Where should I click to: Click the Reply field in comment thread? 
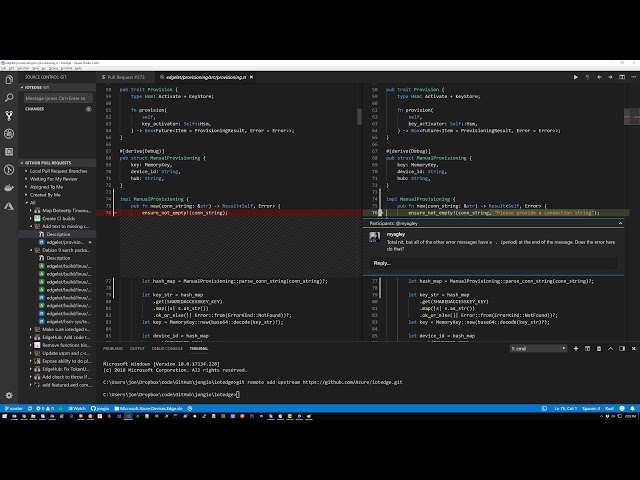pyautogui.click(x=493, y=263)
